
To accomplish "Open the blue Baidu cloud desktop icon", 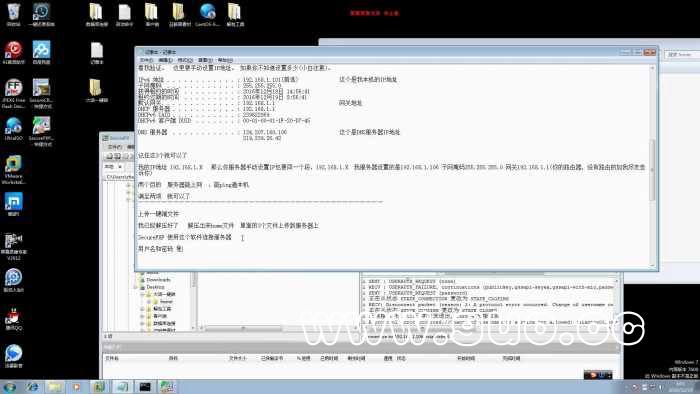I will (41, 52).
